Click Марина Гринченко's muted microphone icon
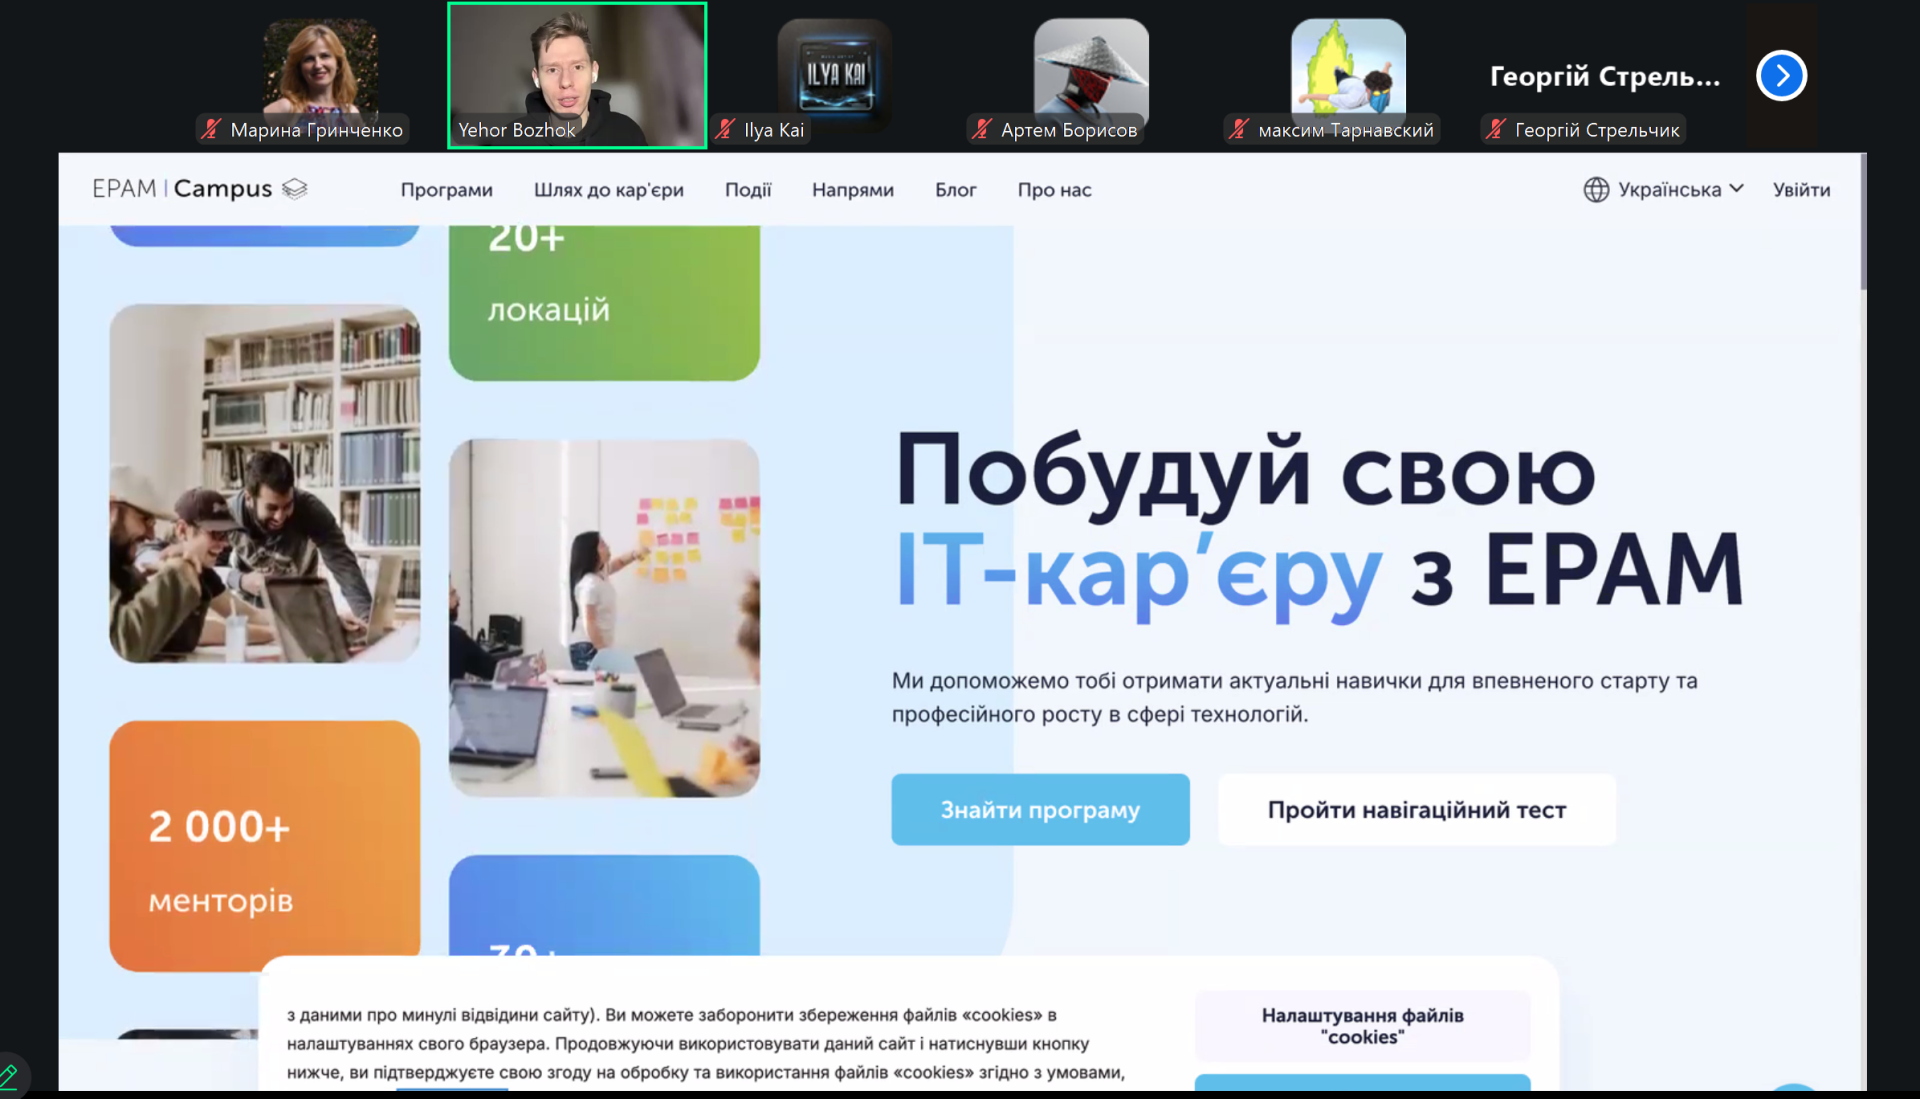The height and width of the screenshot is (1099, 1920). [x=211, y=129]
